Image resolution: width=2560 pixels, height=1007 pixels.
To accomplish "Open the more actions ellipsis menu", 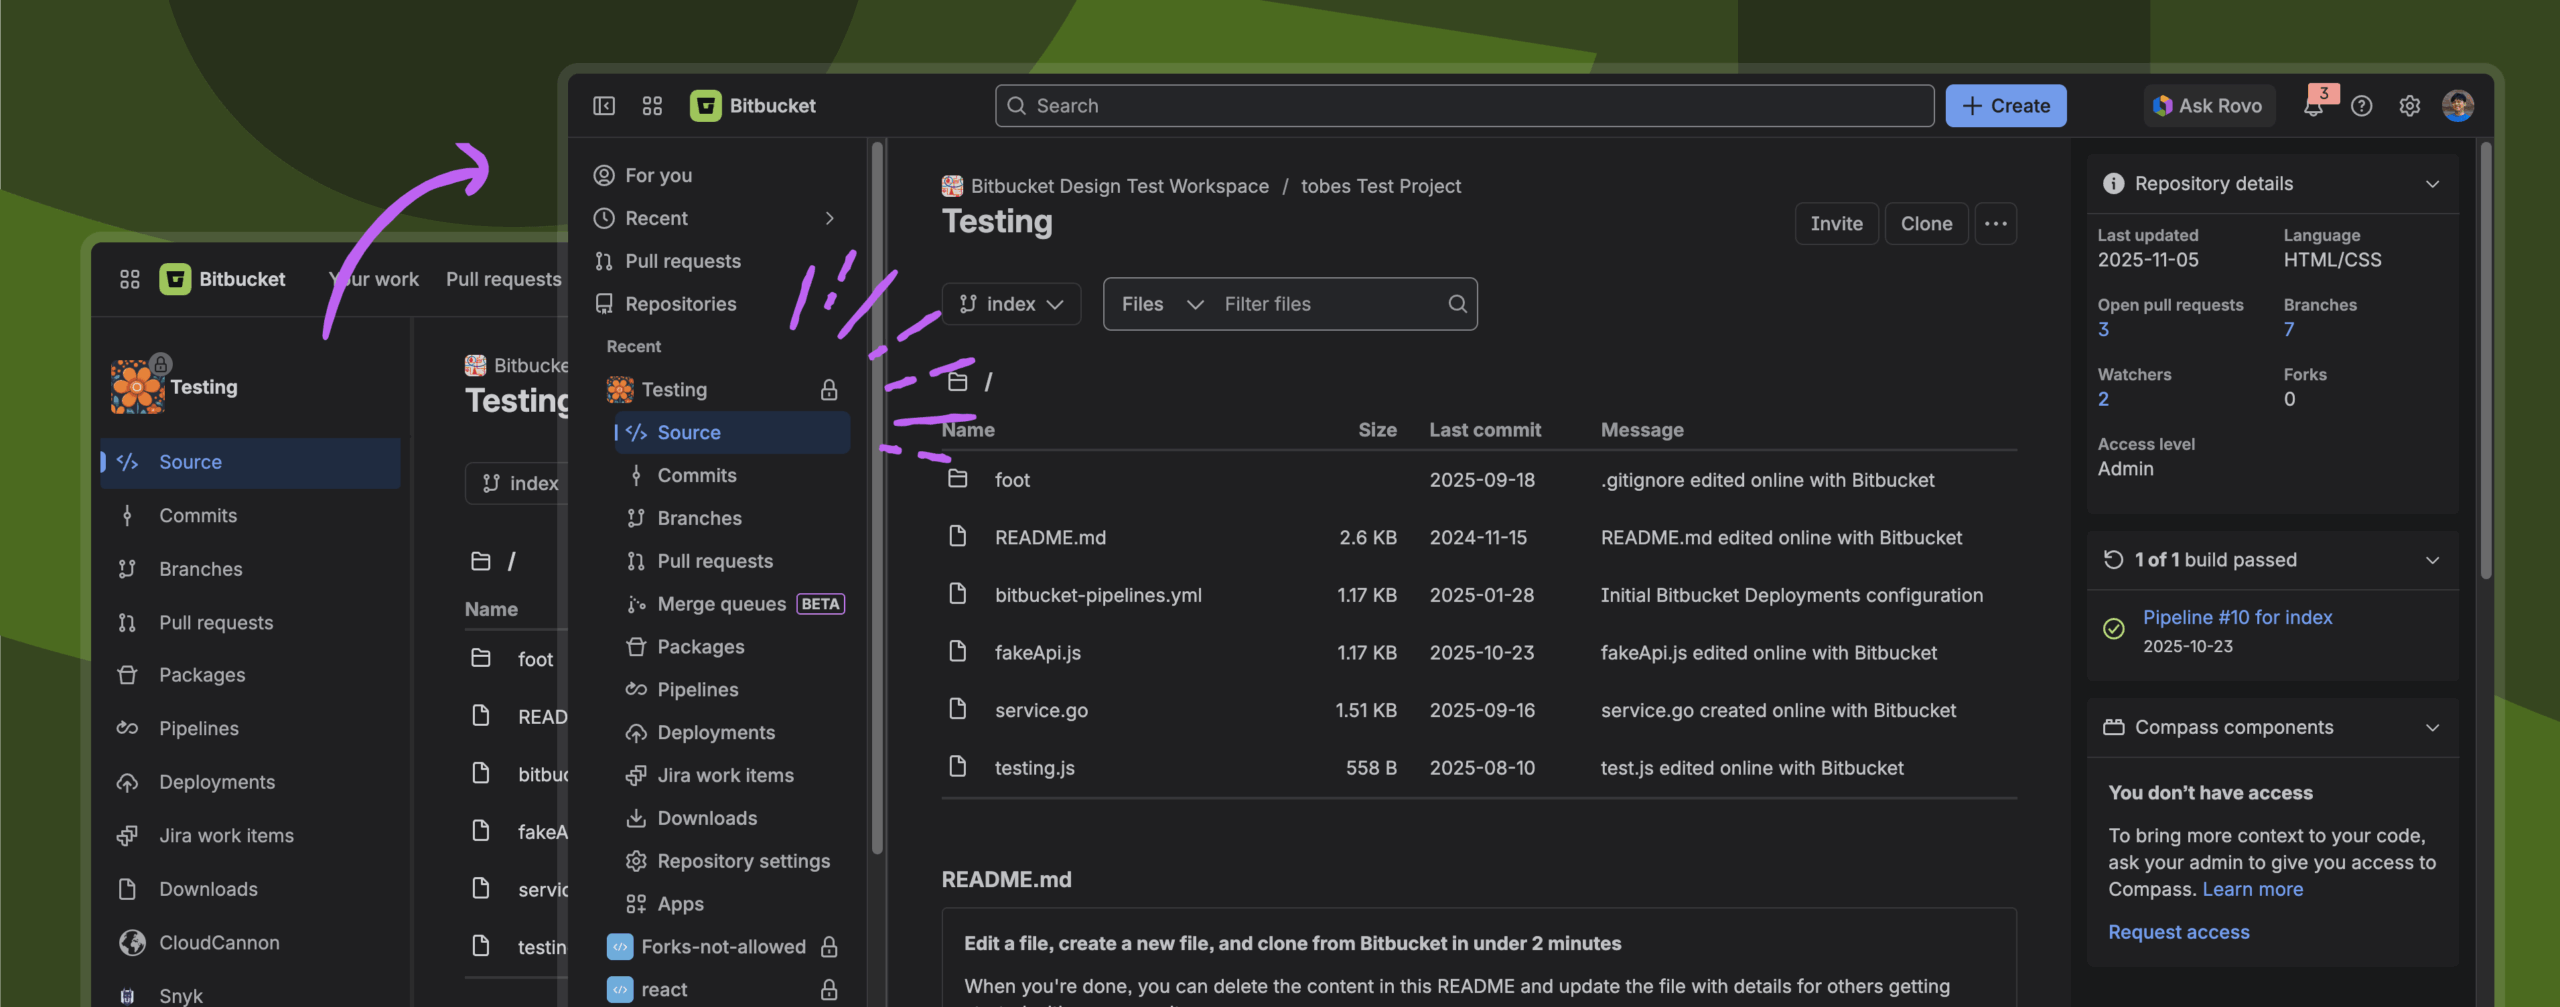I will point(1995,224).
